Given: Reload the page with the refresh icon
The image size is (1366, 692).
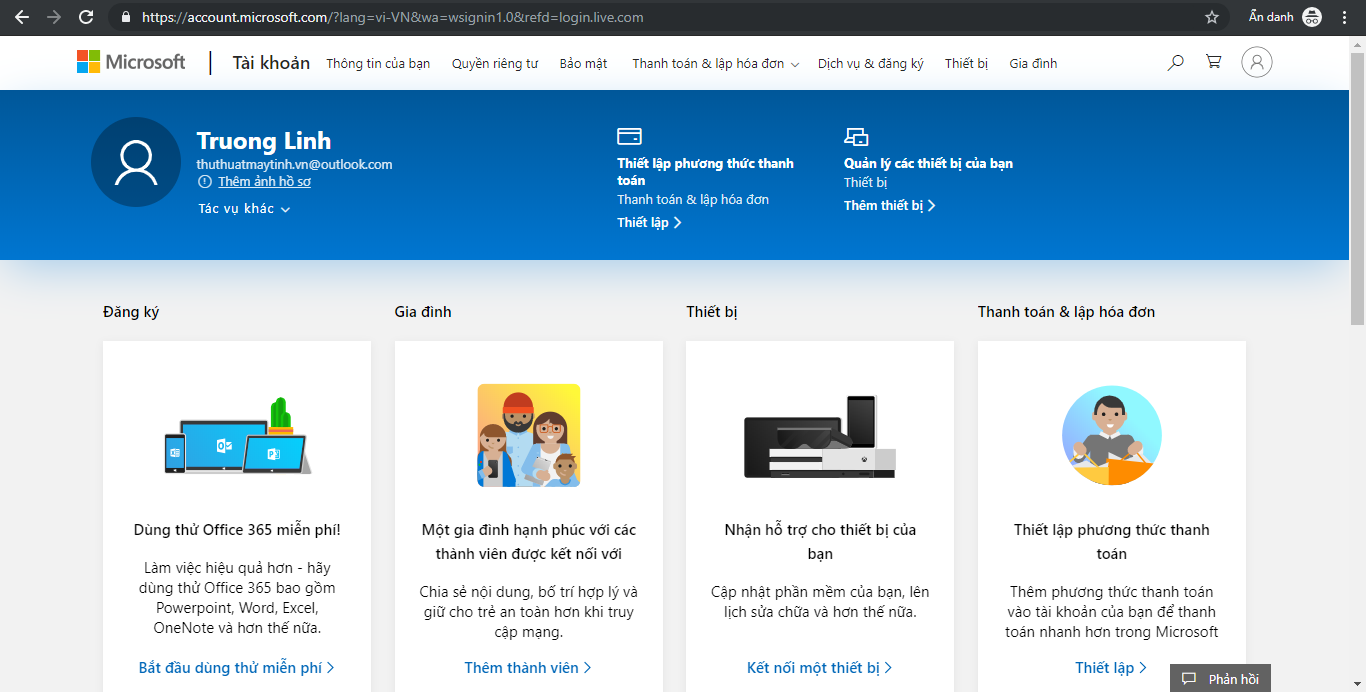Looking at the screenshot, I should 85,17.
